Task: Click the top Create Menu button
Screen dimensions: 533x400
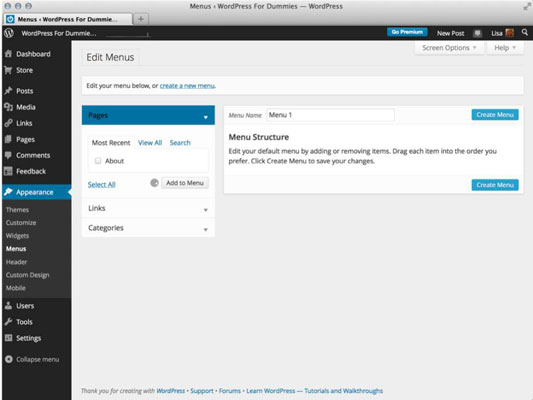Action: 495,115
